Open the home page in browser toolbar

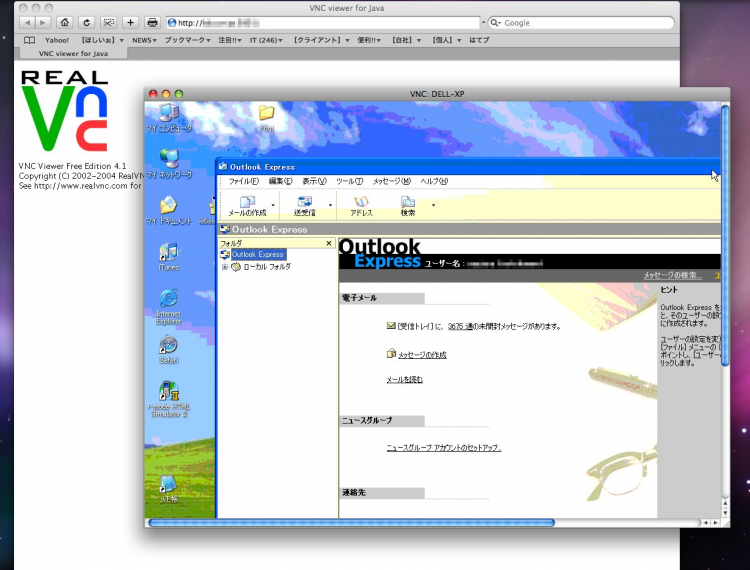click(x=65, y=22)
